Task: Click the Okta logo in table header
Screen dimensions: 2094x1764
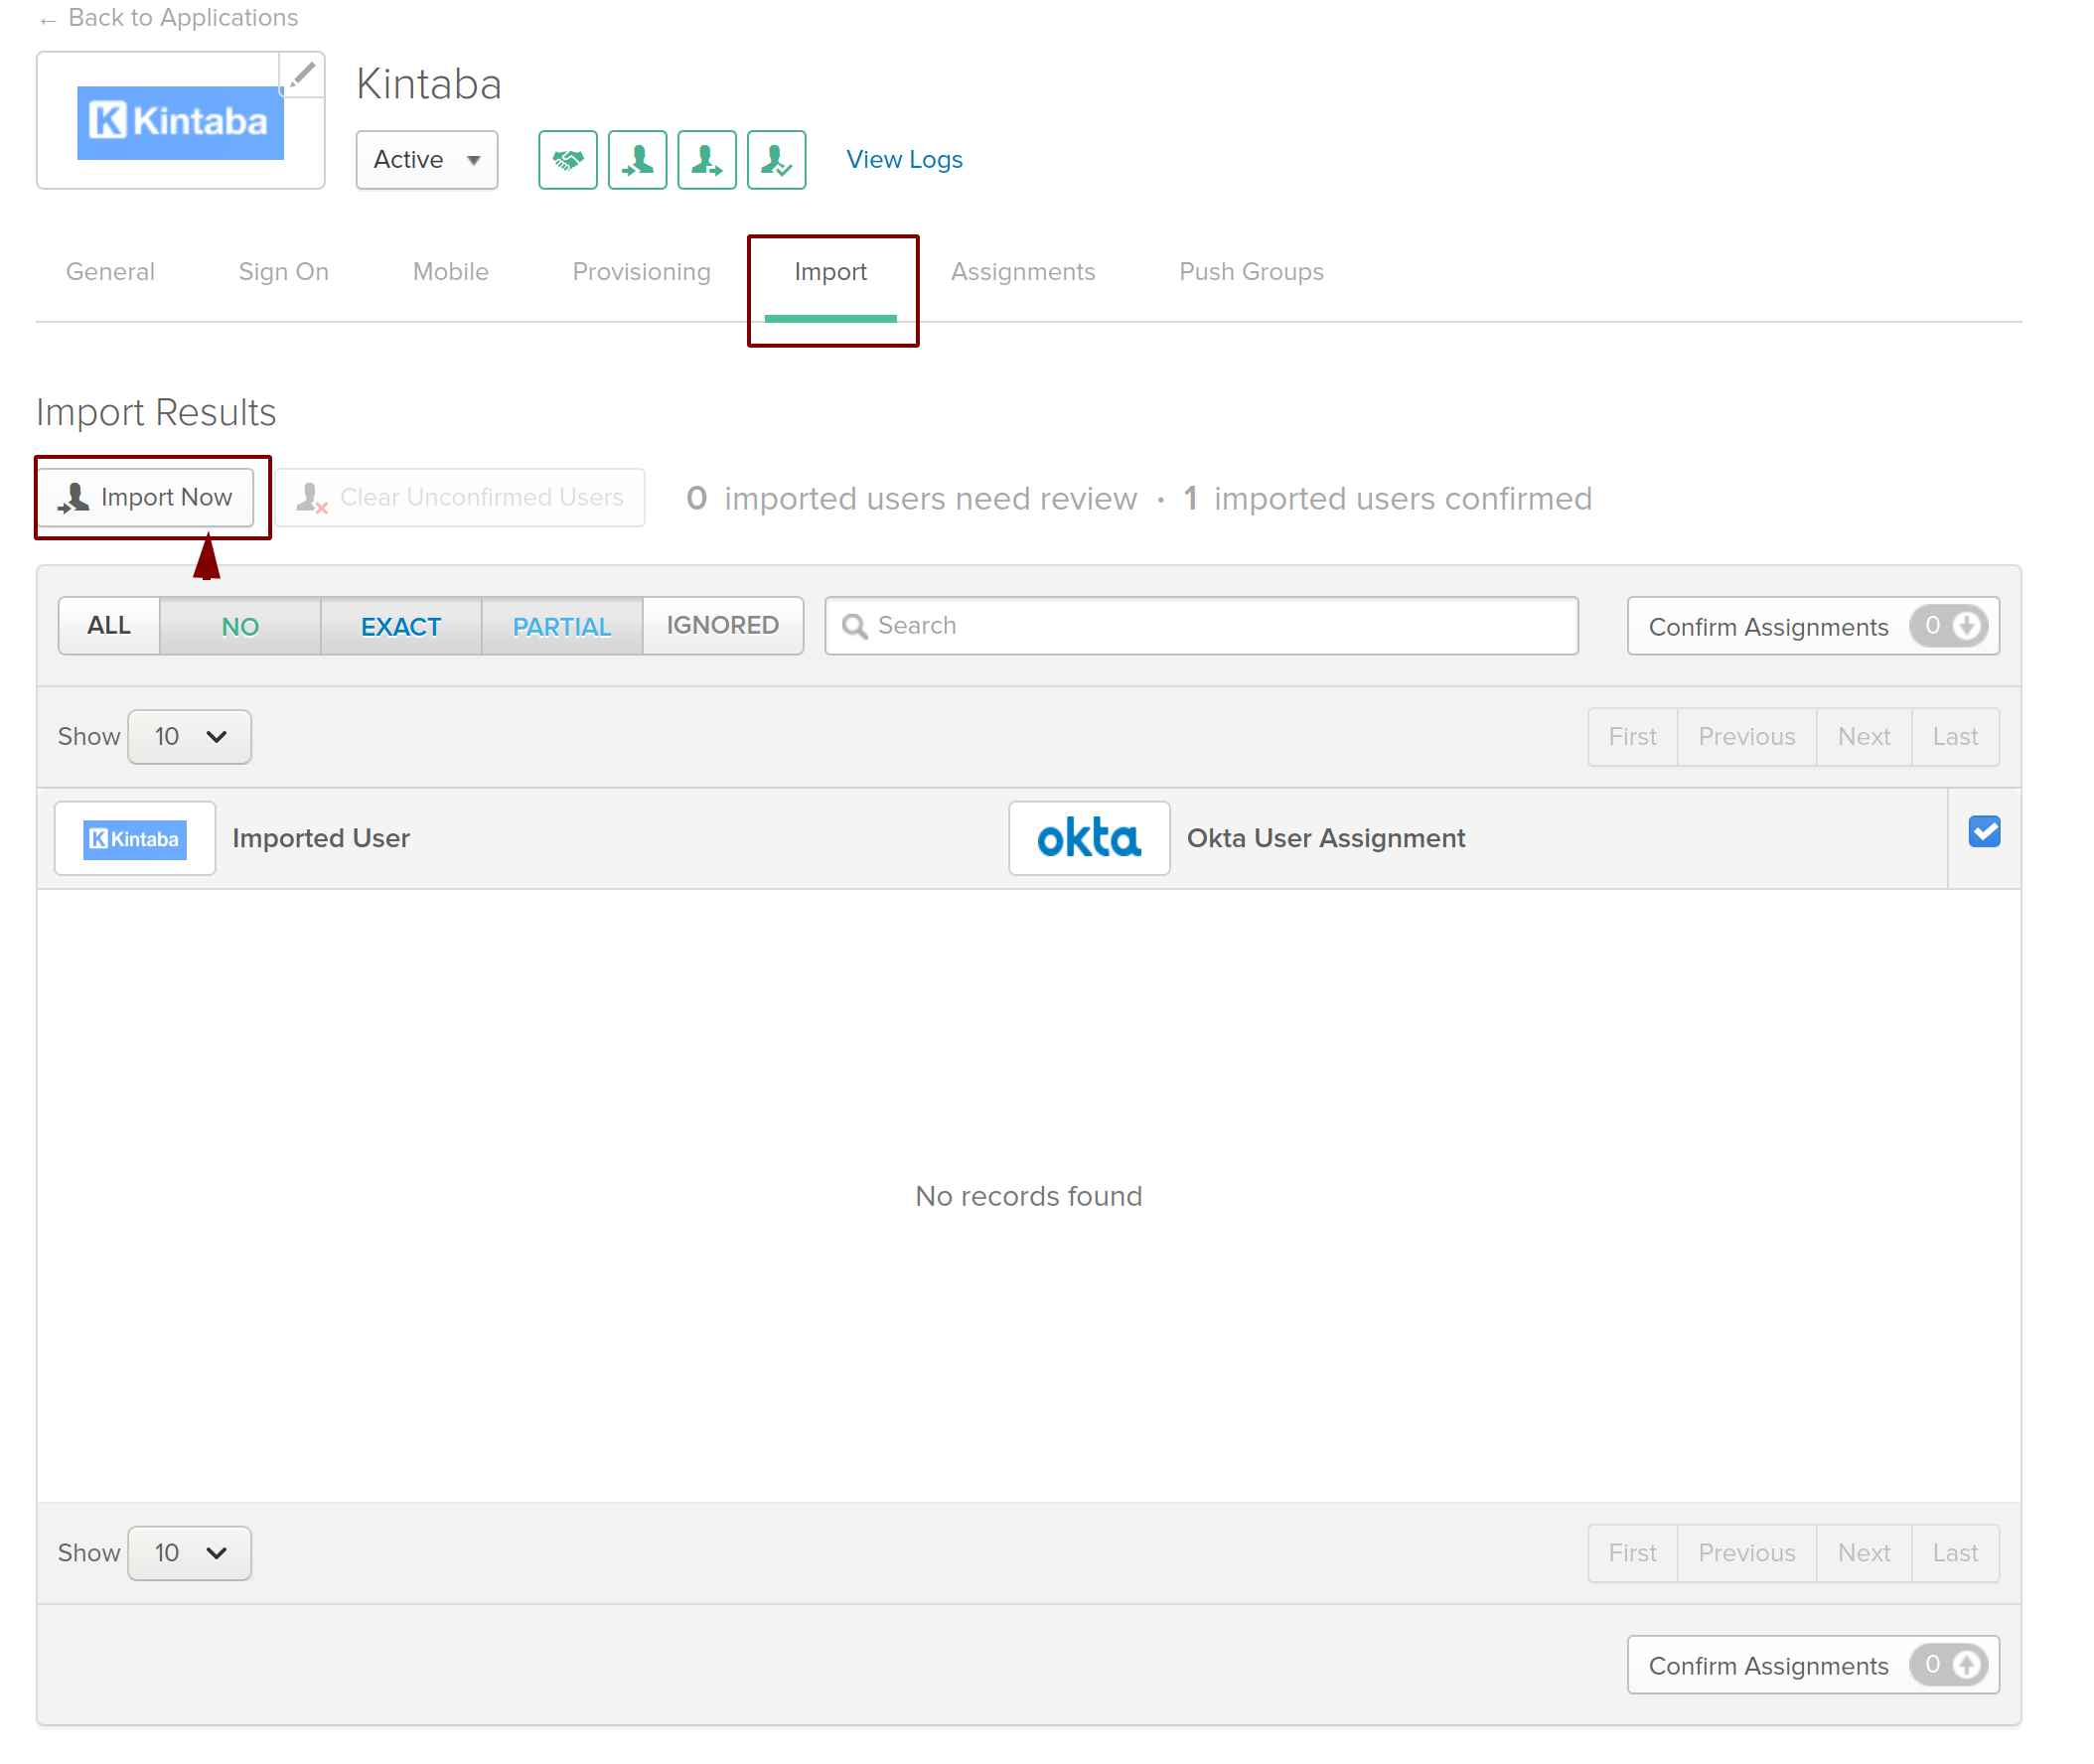Action: click(x=1089, y=838)
